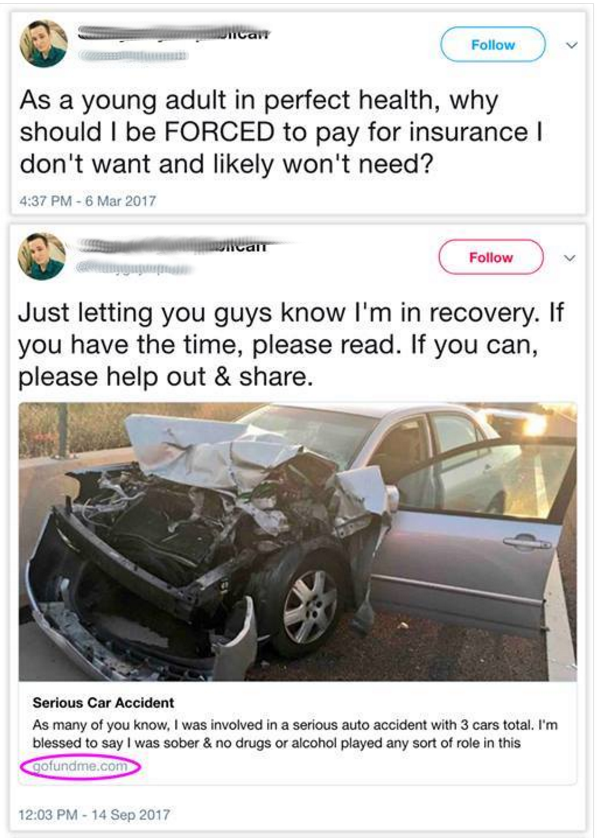The width and height of the screenshot is (598, 838).
Task: Click the blurred display name on second tweet
Action: [174, 246]
